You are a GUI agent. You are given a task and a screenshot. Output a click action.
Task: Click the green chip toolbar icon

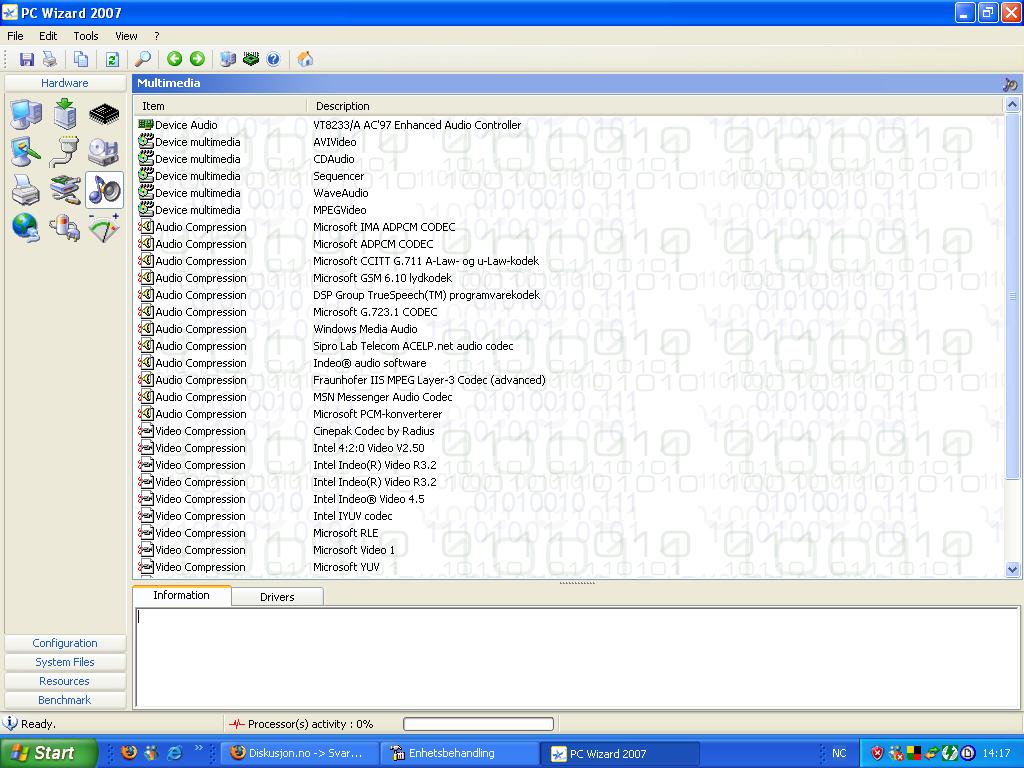pyautogui.click(x=251, y=59)
